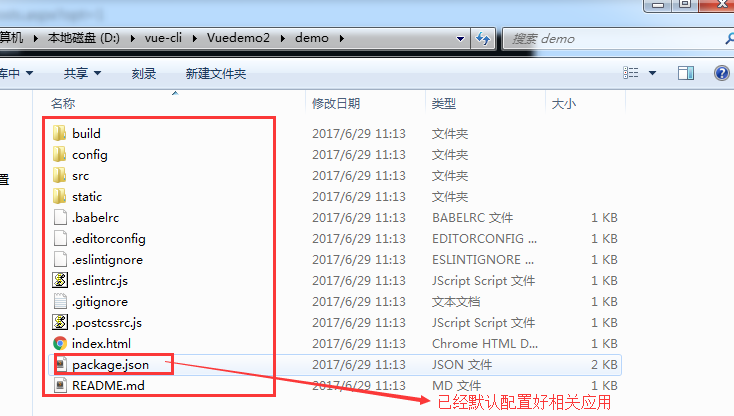Screen dimensions: 734x416
Task: Expand the arrow after vue-cli breadcrumb
Action: [195, 38]
